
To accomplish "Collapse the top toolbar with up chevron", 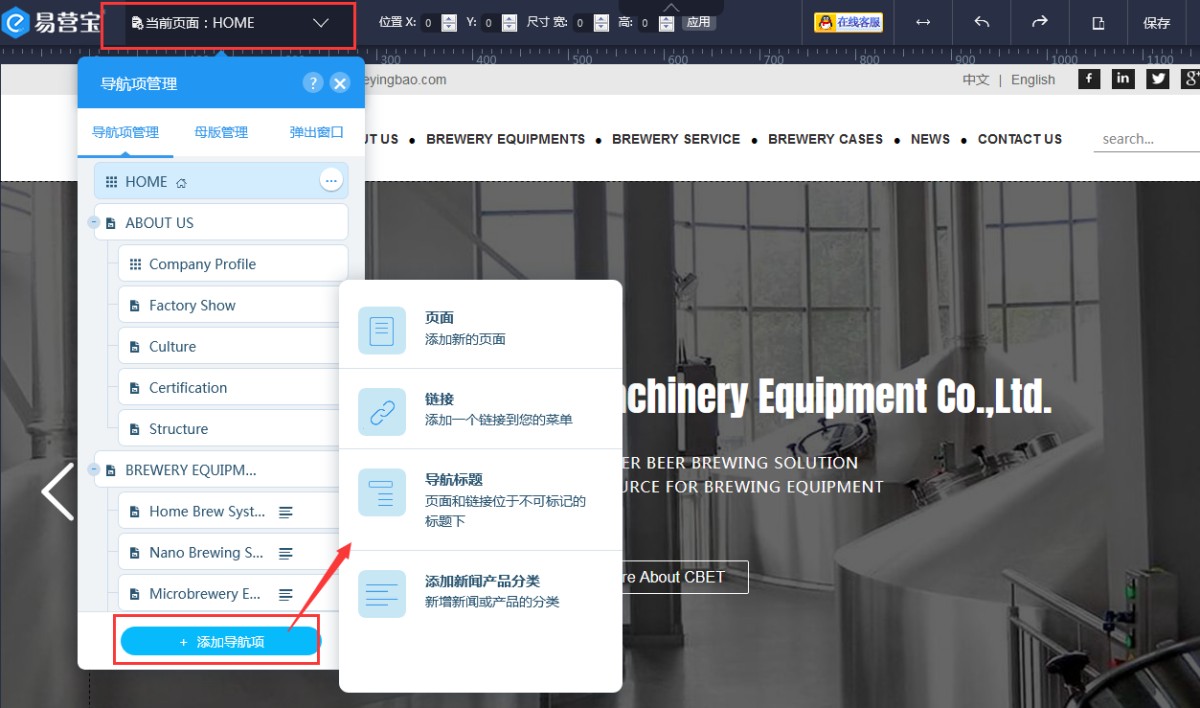I will 671,7.
